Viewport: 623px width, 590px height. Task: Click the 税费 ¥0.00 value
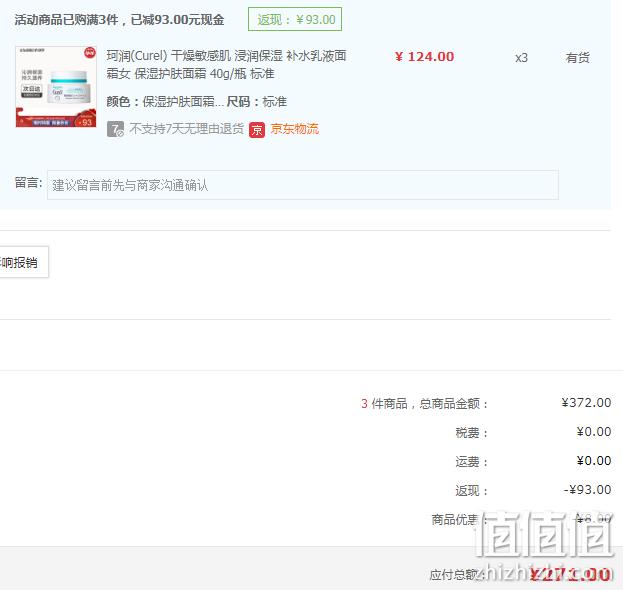[594, 432]
